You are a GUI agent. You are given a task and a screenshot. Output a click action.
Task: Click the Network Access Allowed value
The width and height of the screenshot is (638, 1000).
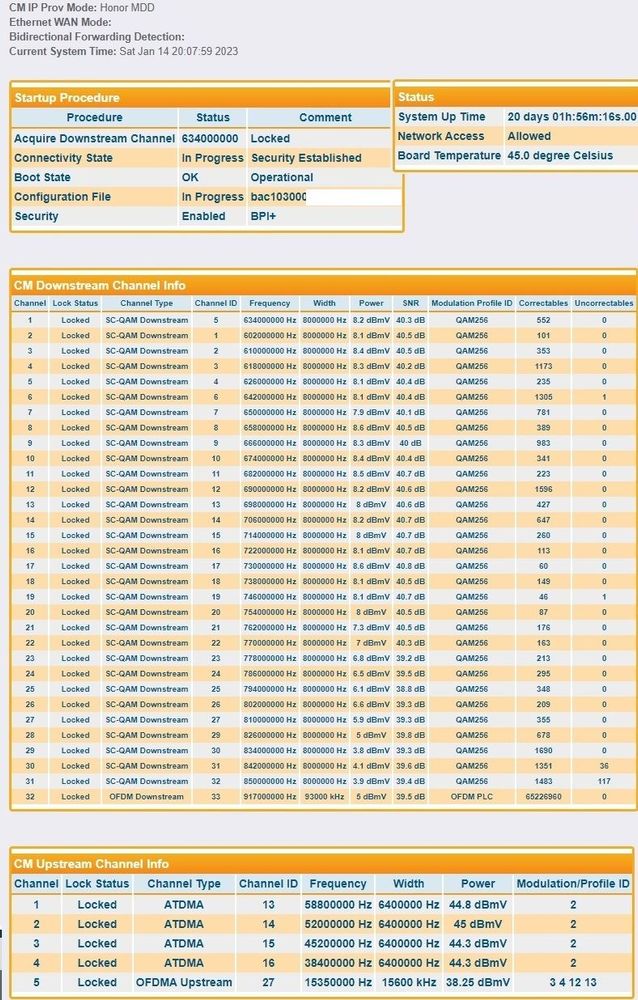pos(529,136)
